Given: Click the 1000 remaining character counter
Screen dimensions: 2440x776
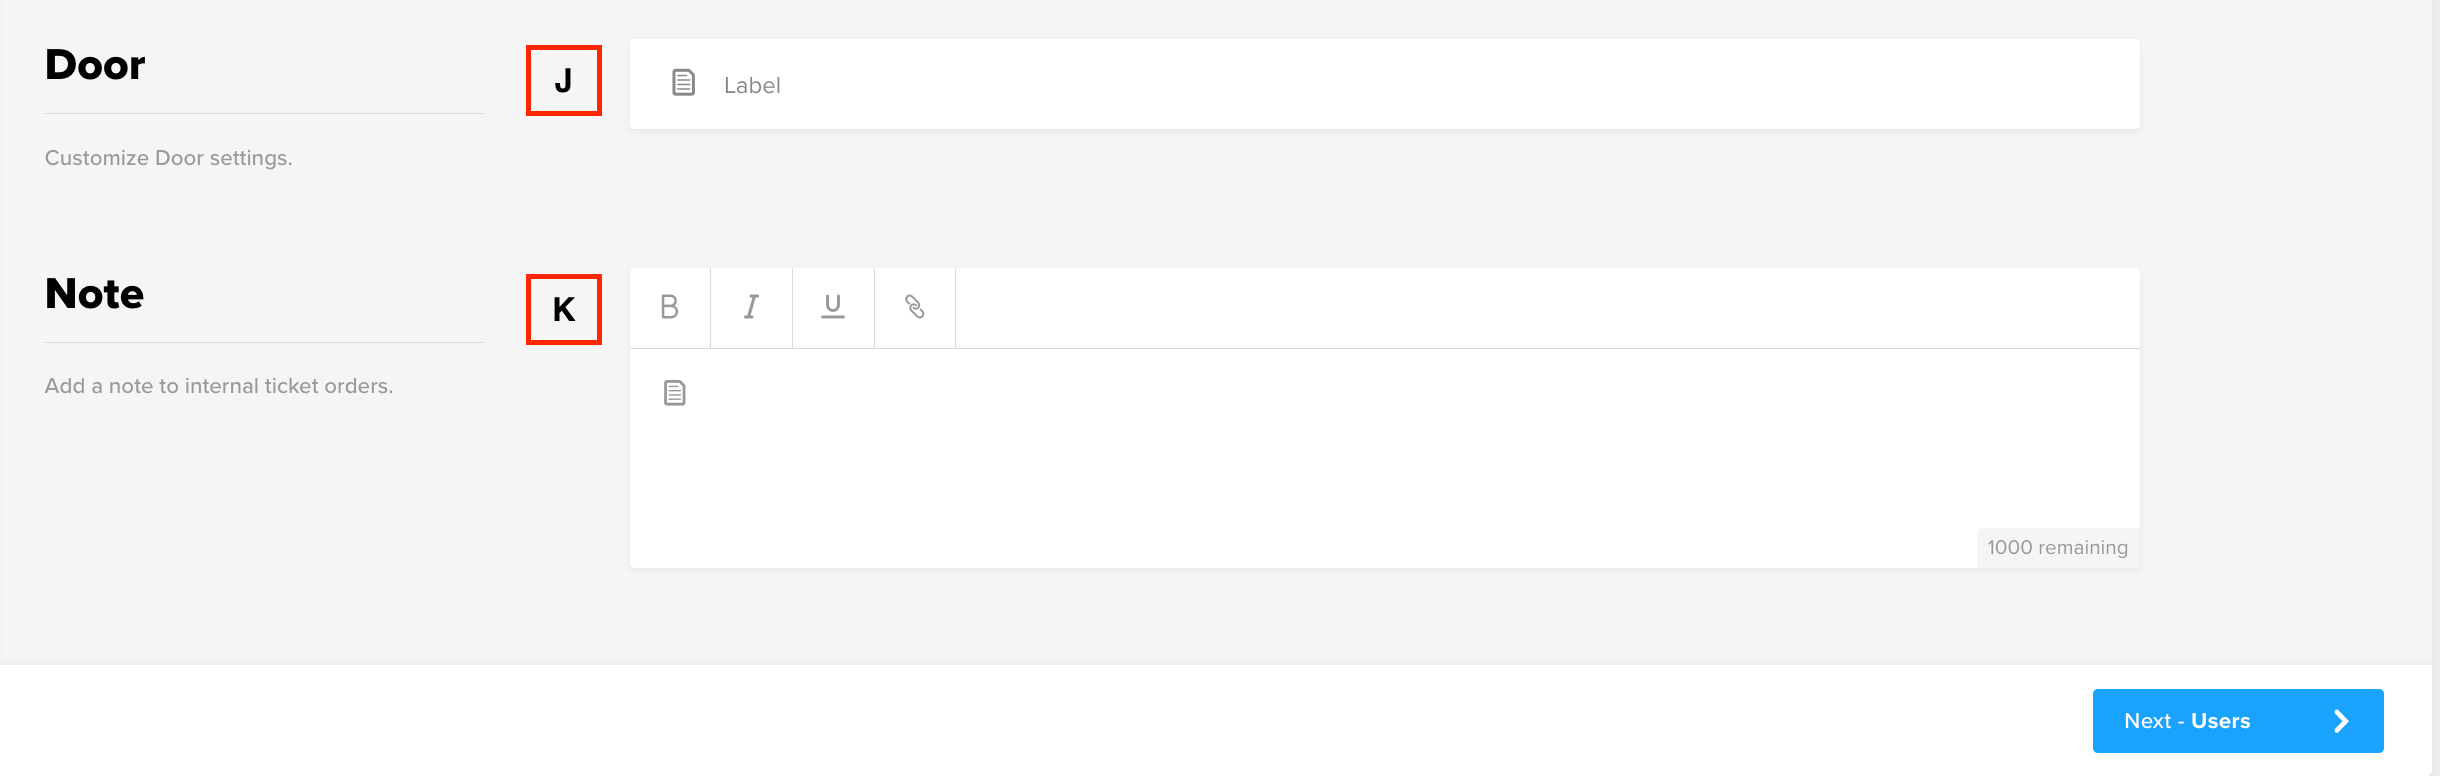Looking at the screenshot, I should (x=2058, y=548).
